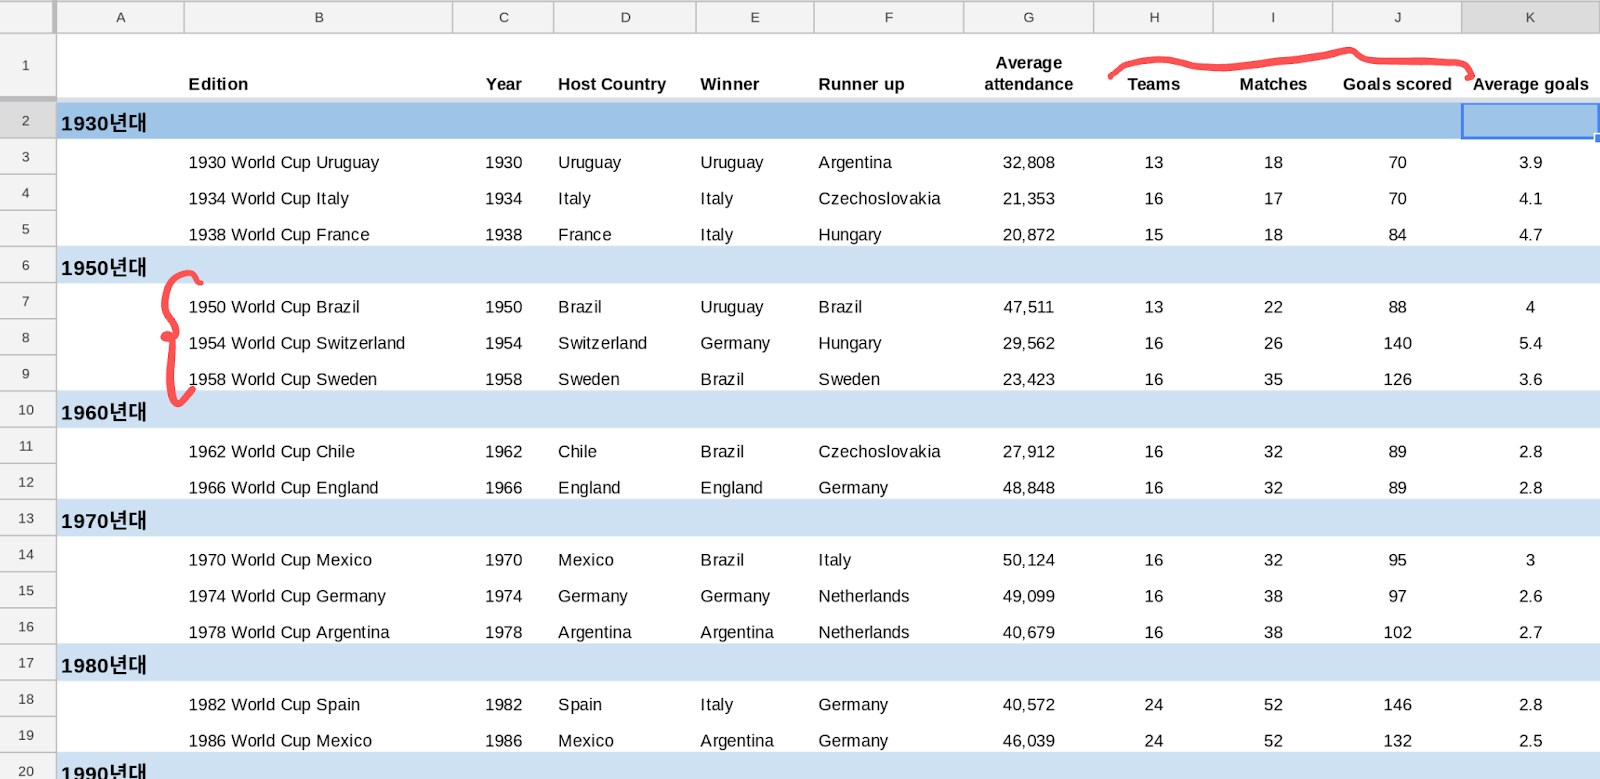The width and height of the screenshot is (1600, 779).
Task: Click the highlighted empty cell K2
Action: click(x=1530, y=122)
